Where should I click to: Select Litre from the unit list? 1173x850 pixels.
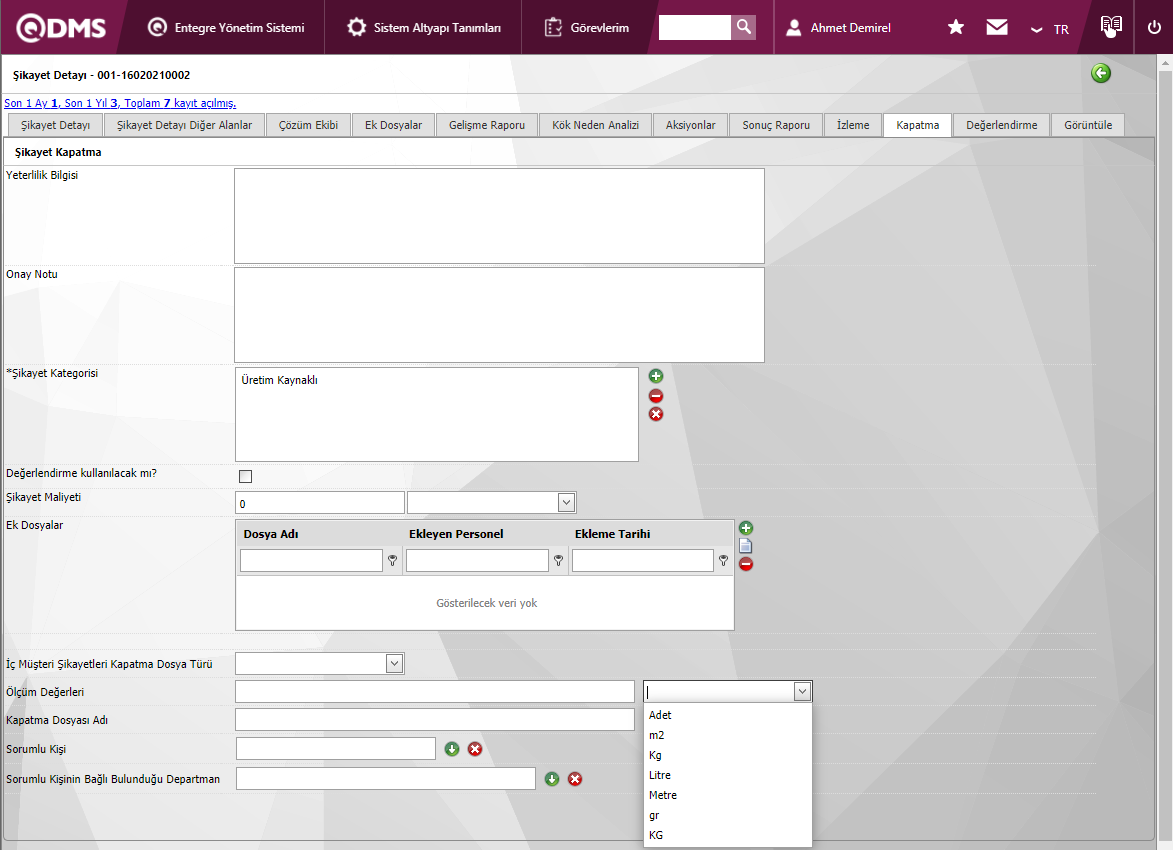(660, 775)
